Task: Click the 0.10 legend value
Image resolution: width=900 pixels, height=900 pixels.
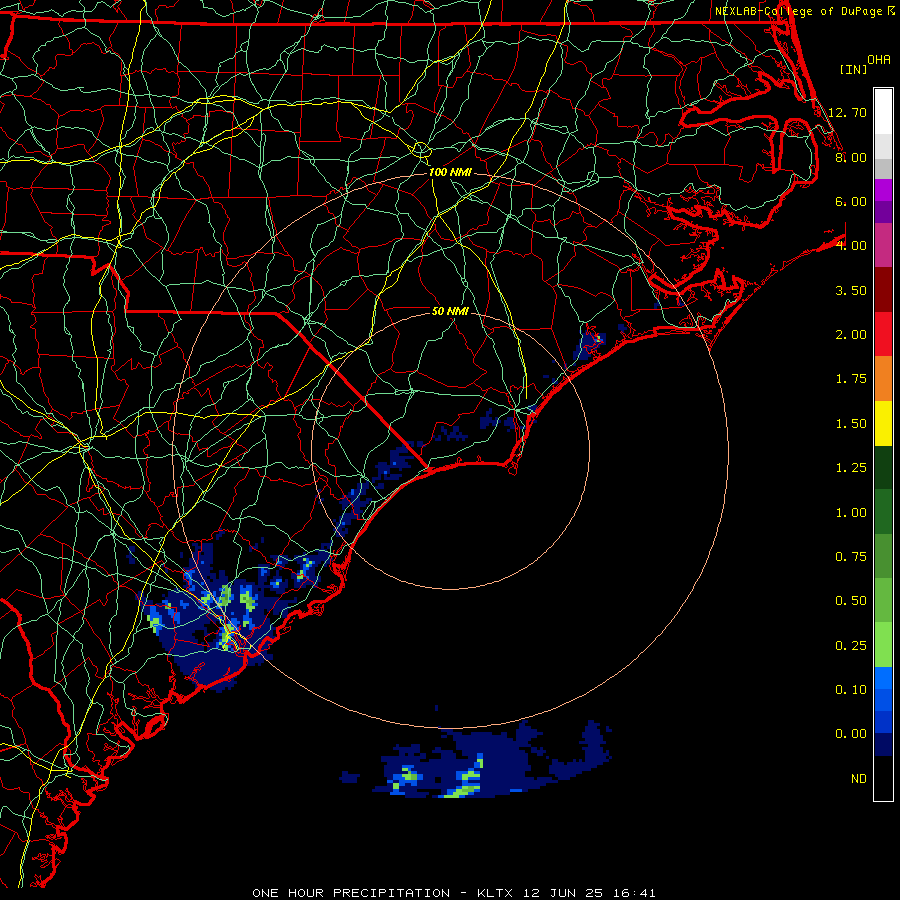Action: click(x=851, y=690)
